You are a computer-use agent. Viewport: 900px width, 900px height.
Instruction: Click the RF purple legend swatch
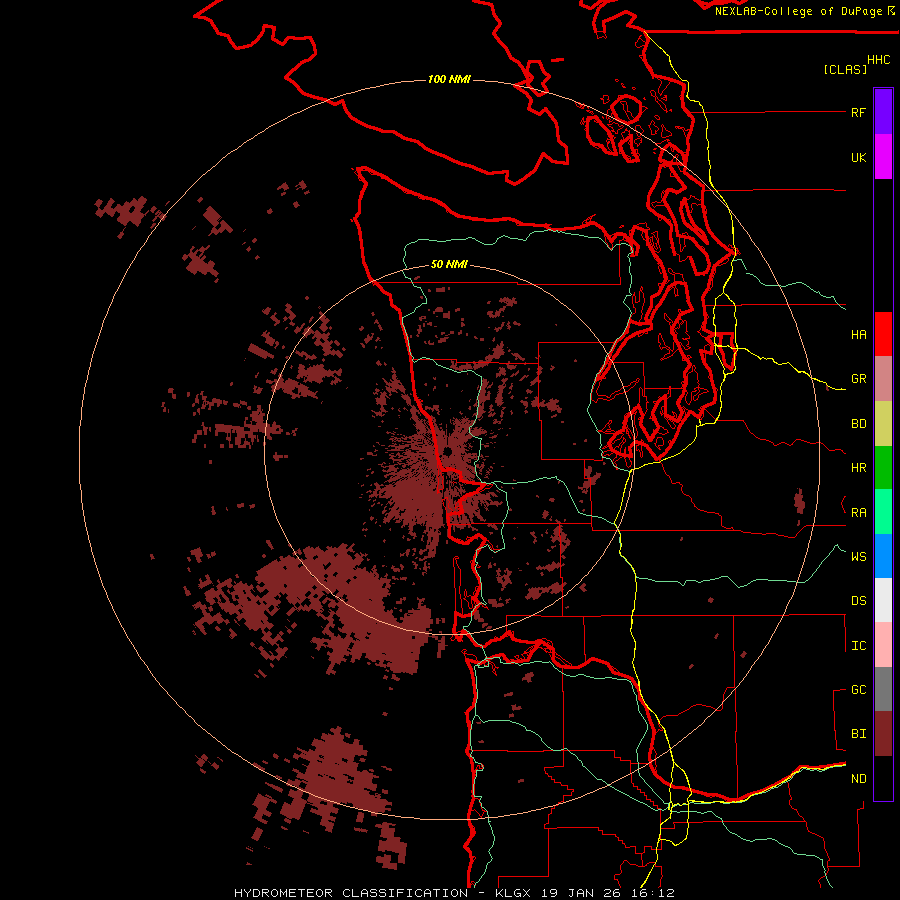(x=883, y=112)
